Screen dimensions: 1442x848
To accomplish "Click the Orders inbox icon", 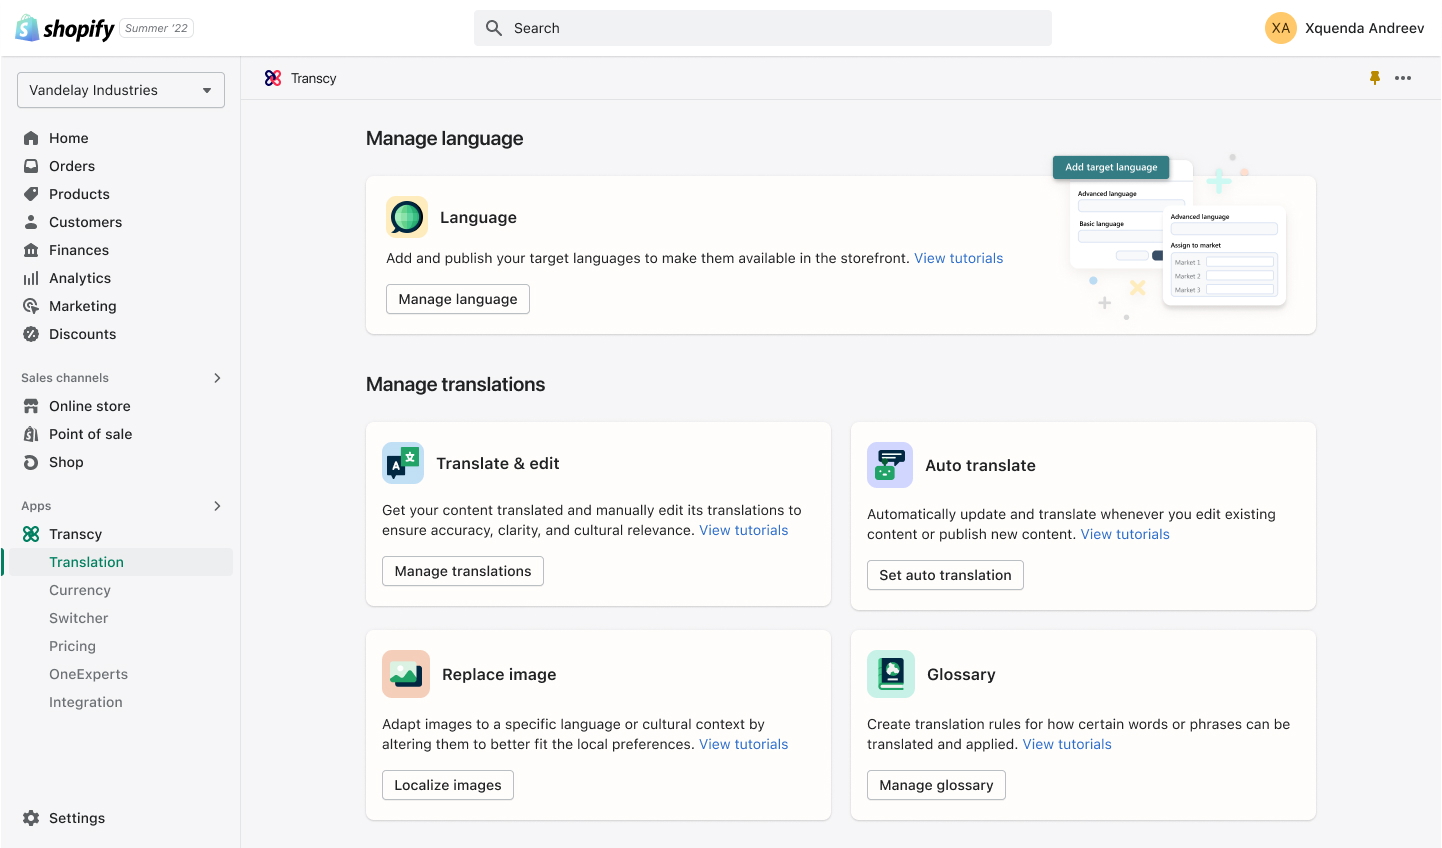I will (x=31, y=166).
